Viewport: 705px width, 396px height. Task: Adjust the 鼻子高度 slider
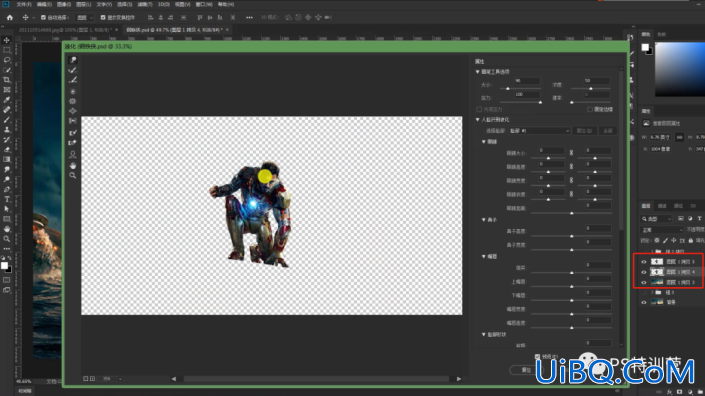[x=571, y=236]
